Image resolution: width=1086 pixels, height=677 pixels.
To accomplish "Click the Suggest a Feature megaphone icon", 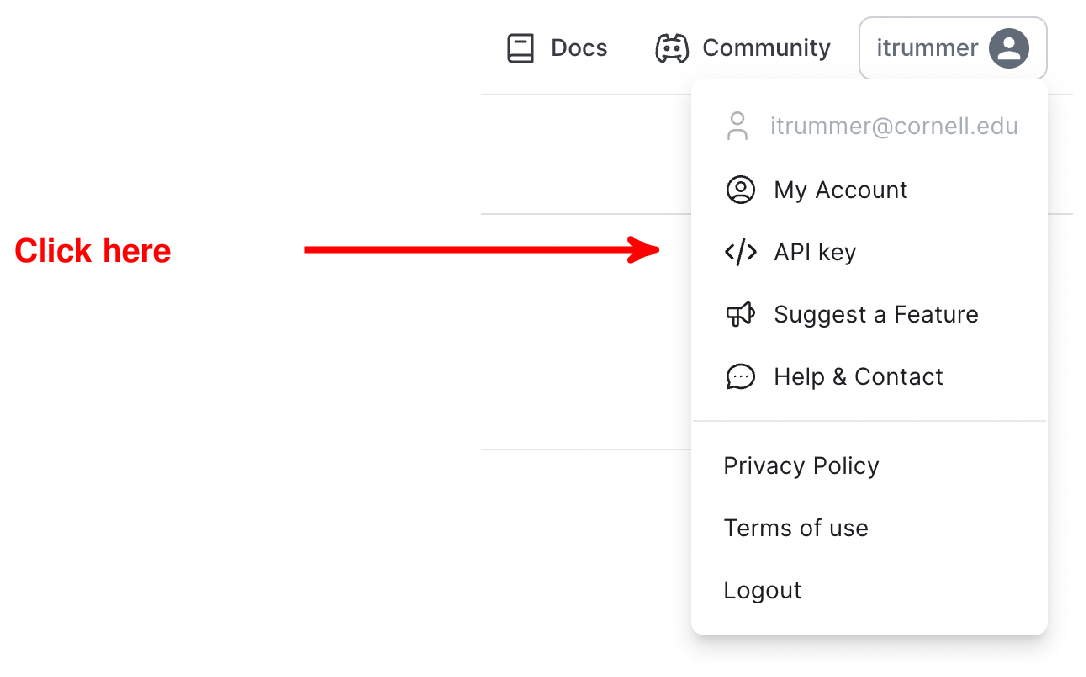I will 740,315.
